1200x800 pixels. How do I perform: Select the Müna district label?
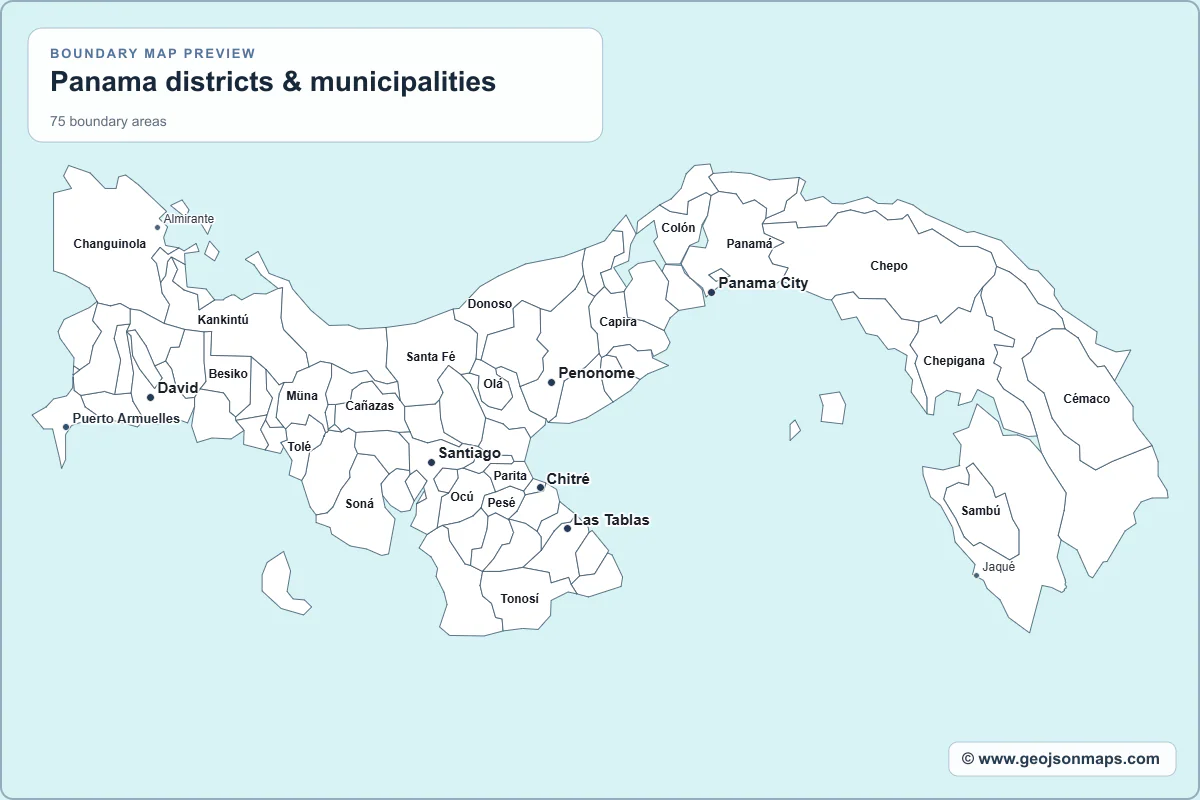point(302,396)
